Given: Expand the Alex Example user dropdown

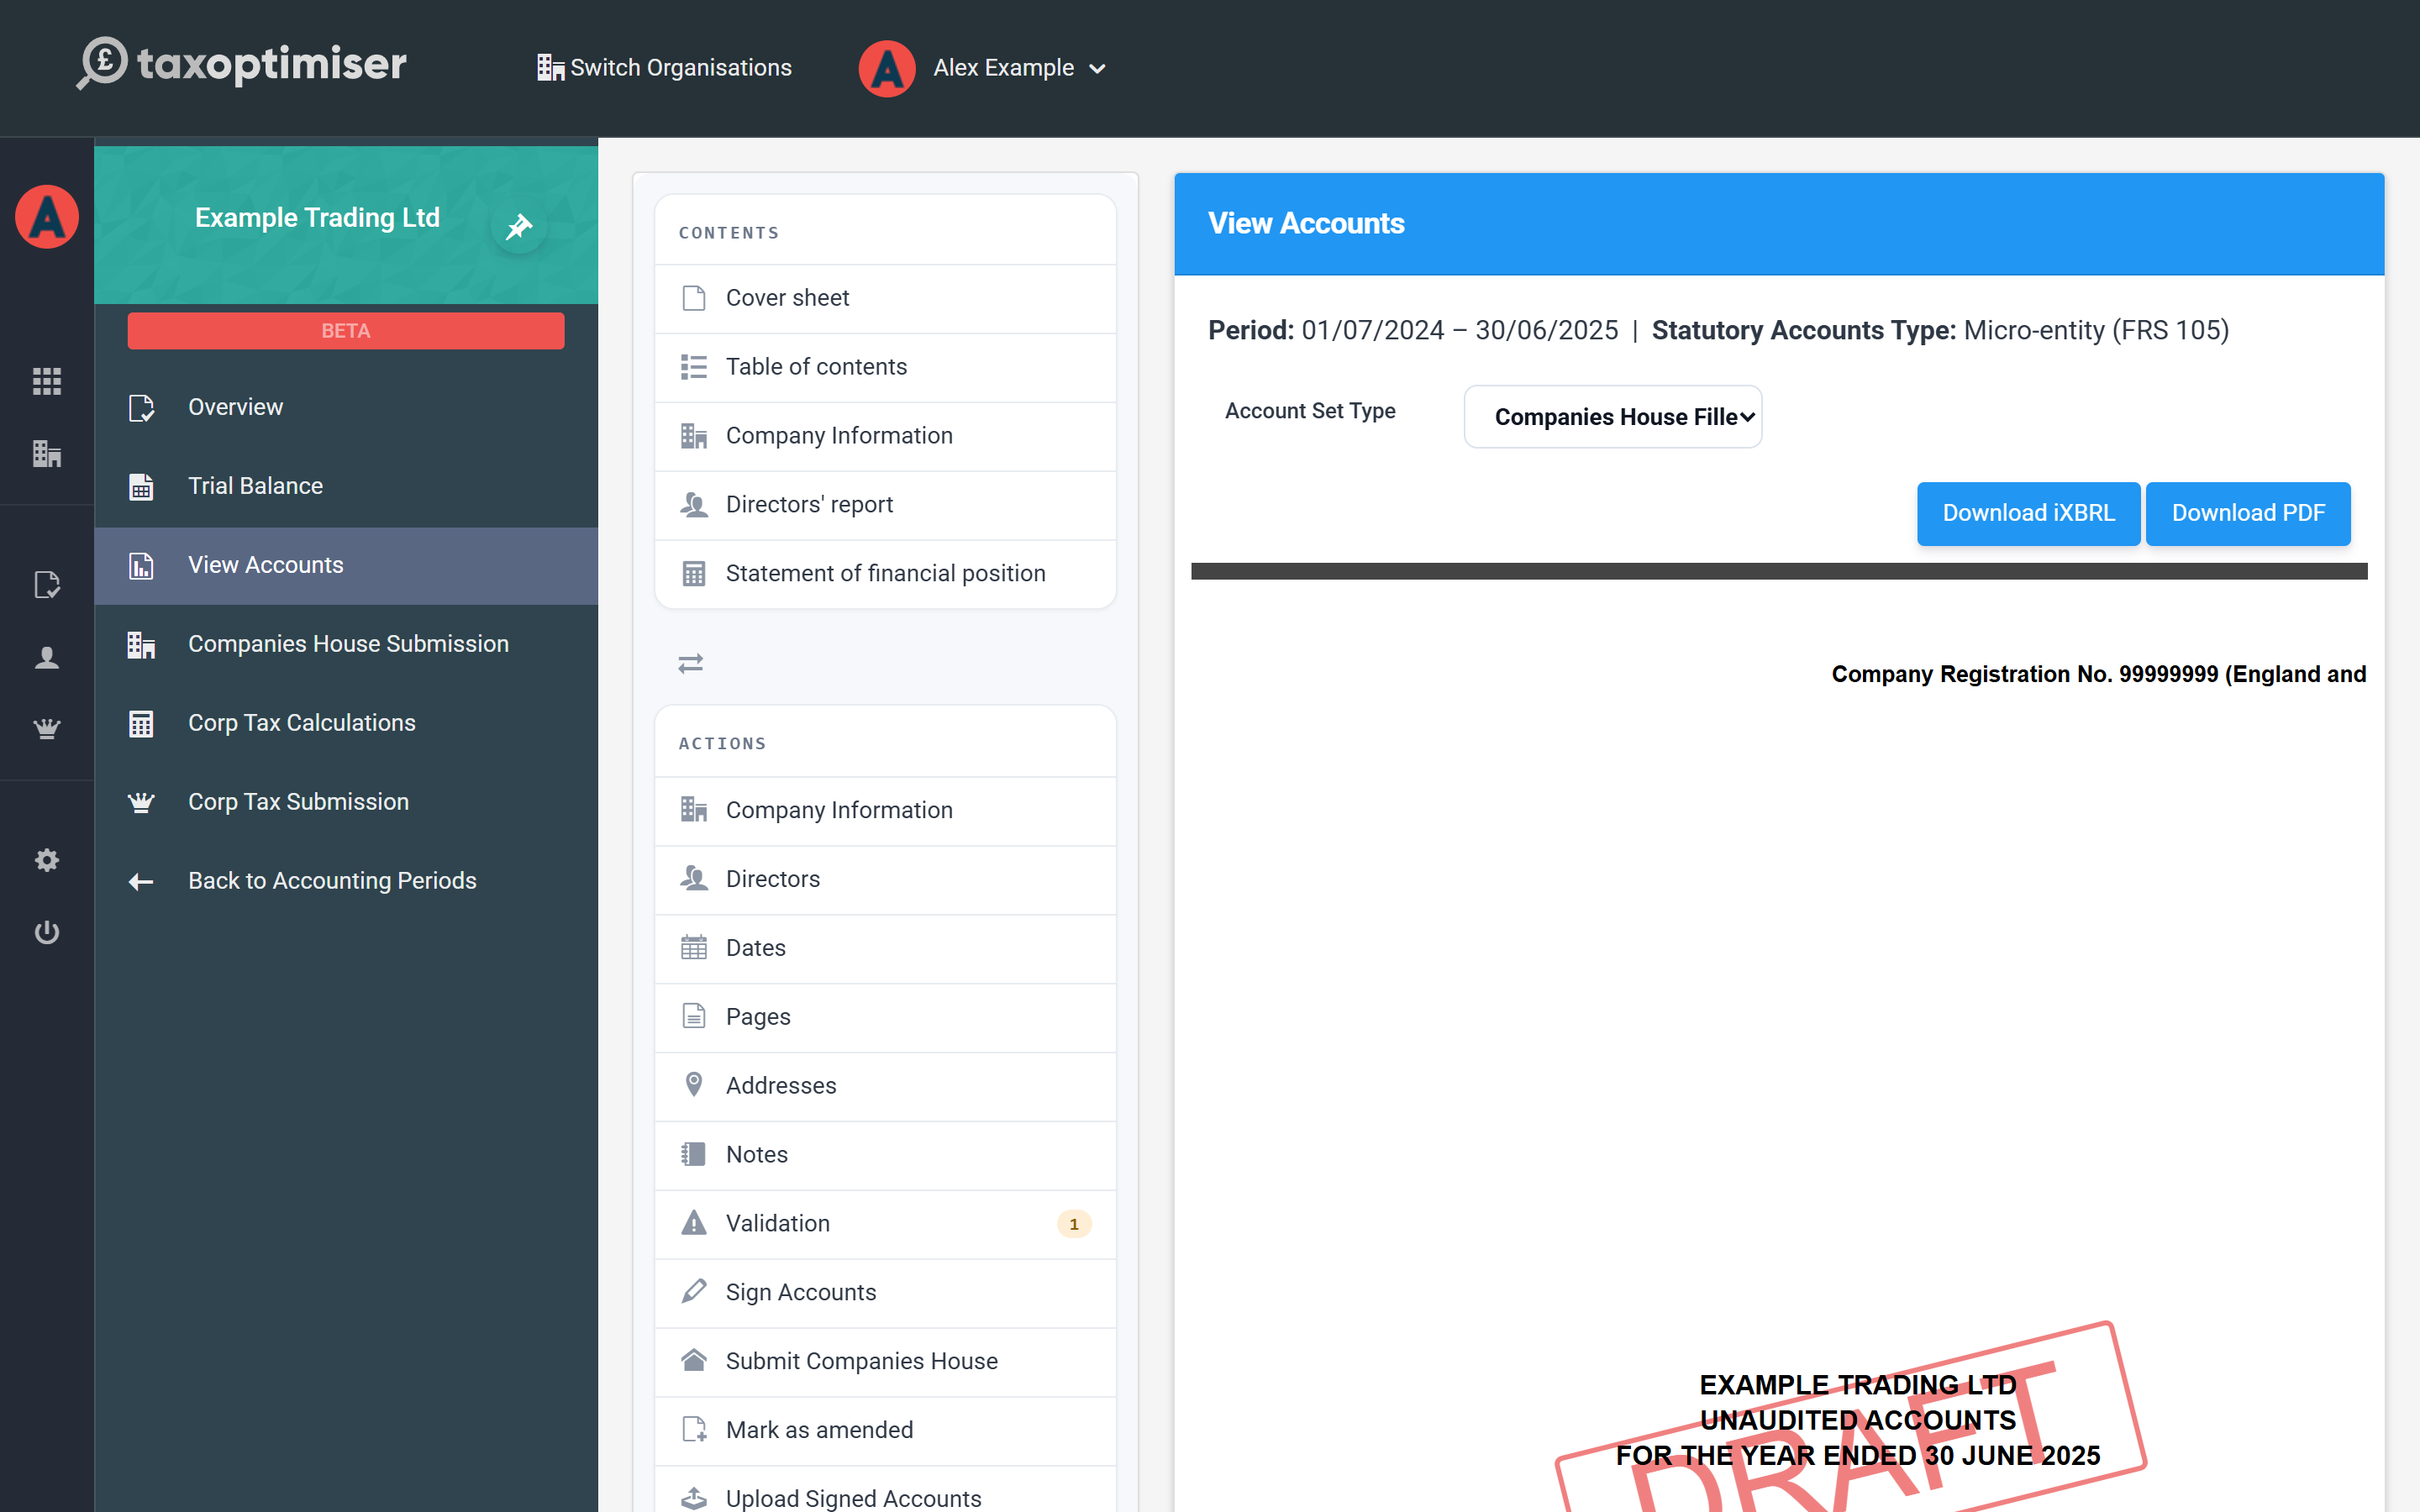Looking at the screenshot, I should (1019, 68).
